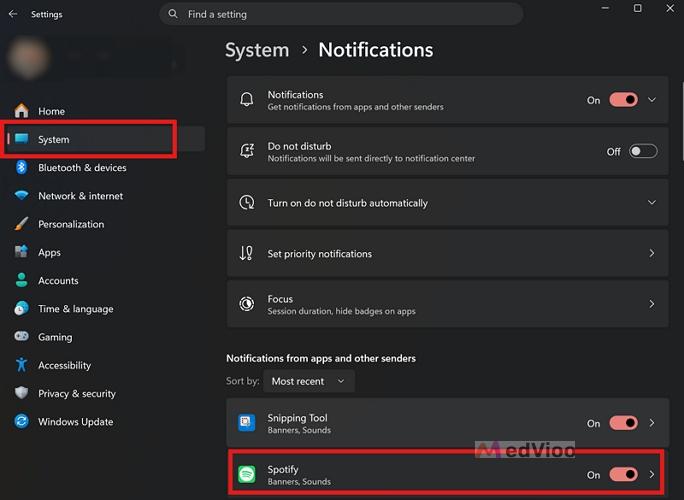The height and width of the screenshot is (500, 684).
Task: Click the Set priority notifications label
Action: coord(320,253)
